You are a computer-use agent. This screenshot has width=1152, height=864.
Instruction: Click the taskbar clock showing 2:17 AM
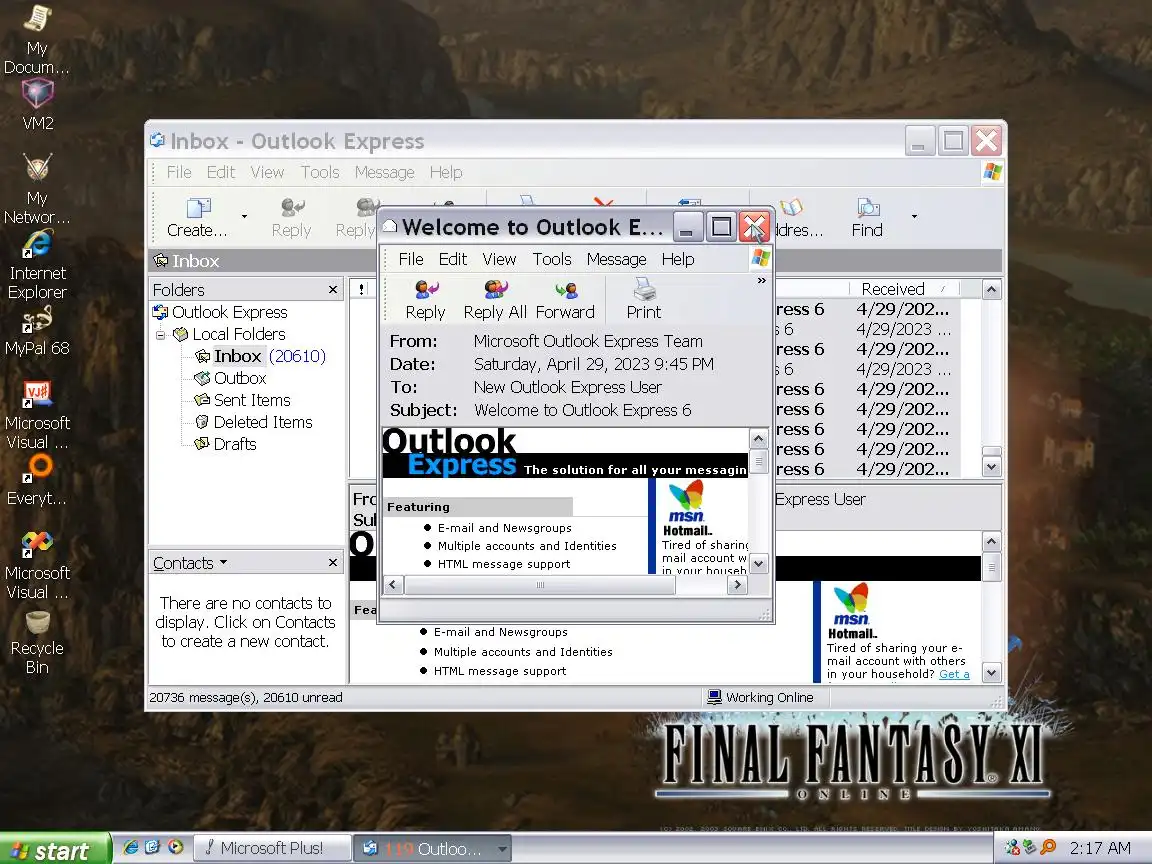(1100, 849)
